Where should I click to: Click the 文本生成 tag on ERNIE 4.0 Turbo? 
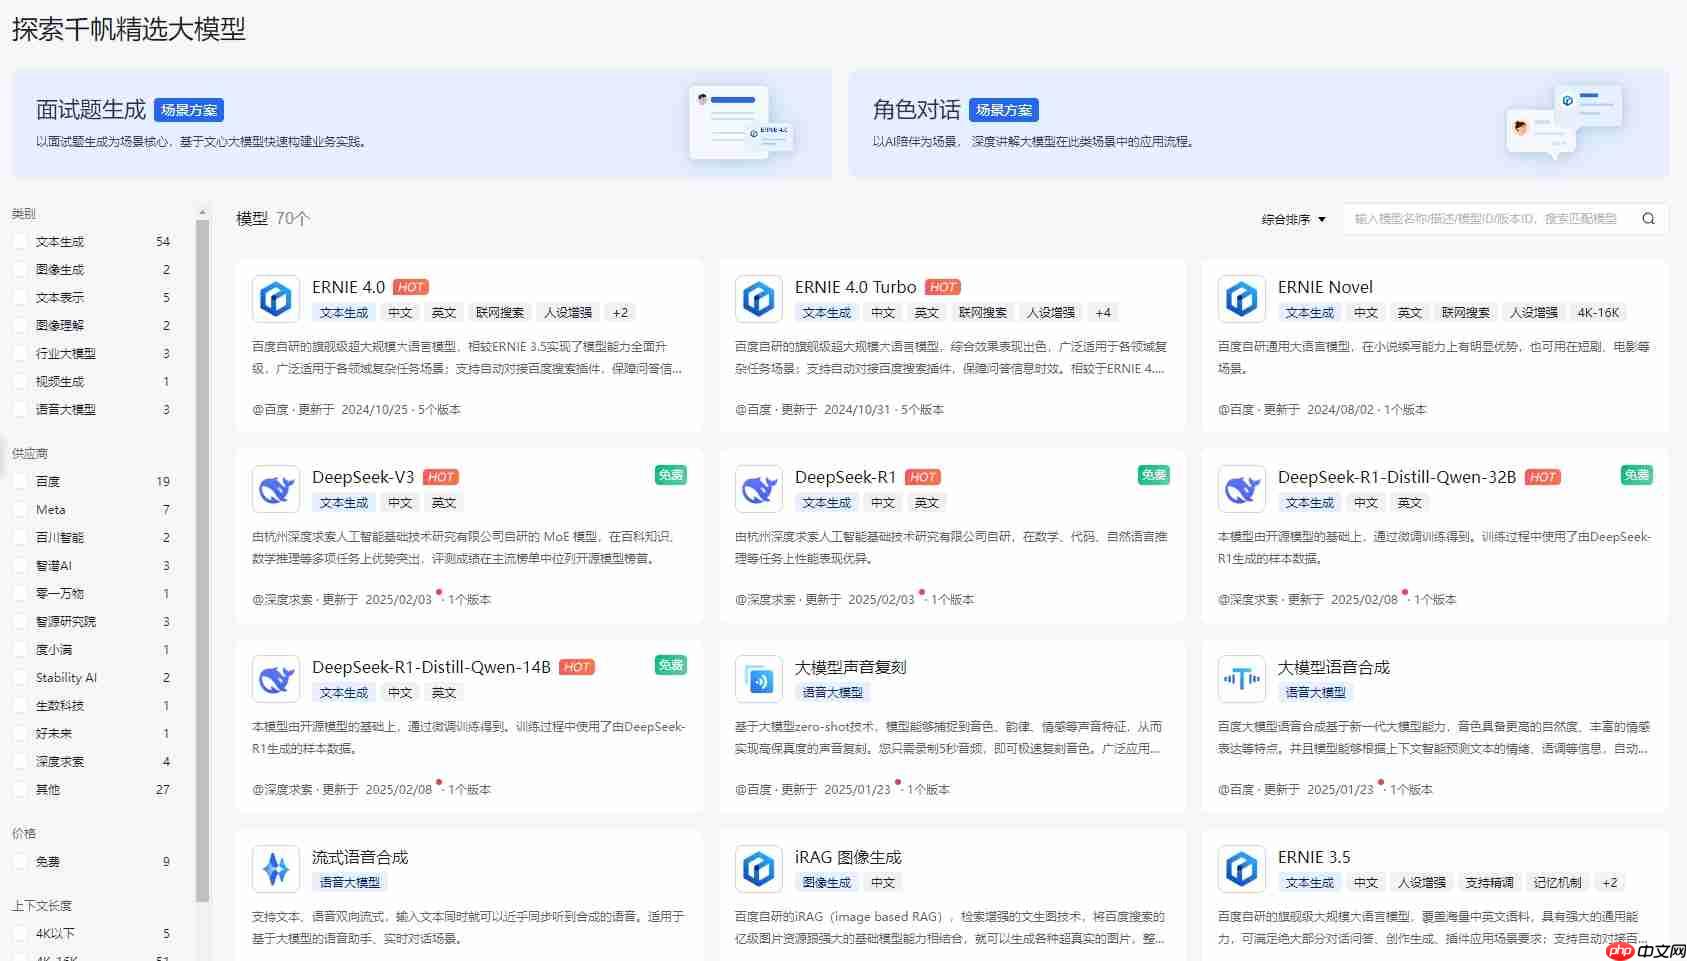[827, 313]
